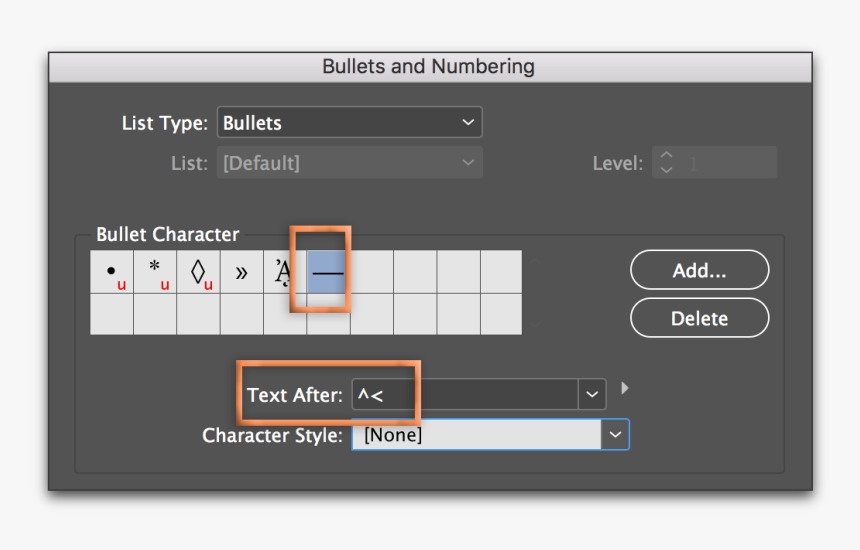The image size is (860, 550).
Task: Open Text After special characters flyout arrow
Action: coord(626,388)
